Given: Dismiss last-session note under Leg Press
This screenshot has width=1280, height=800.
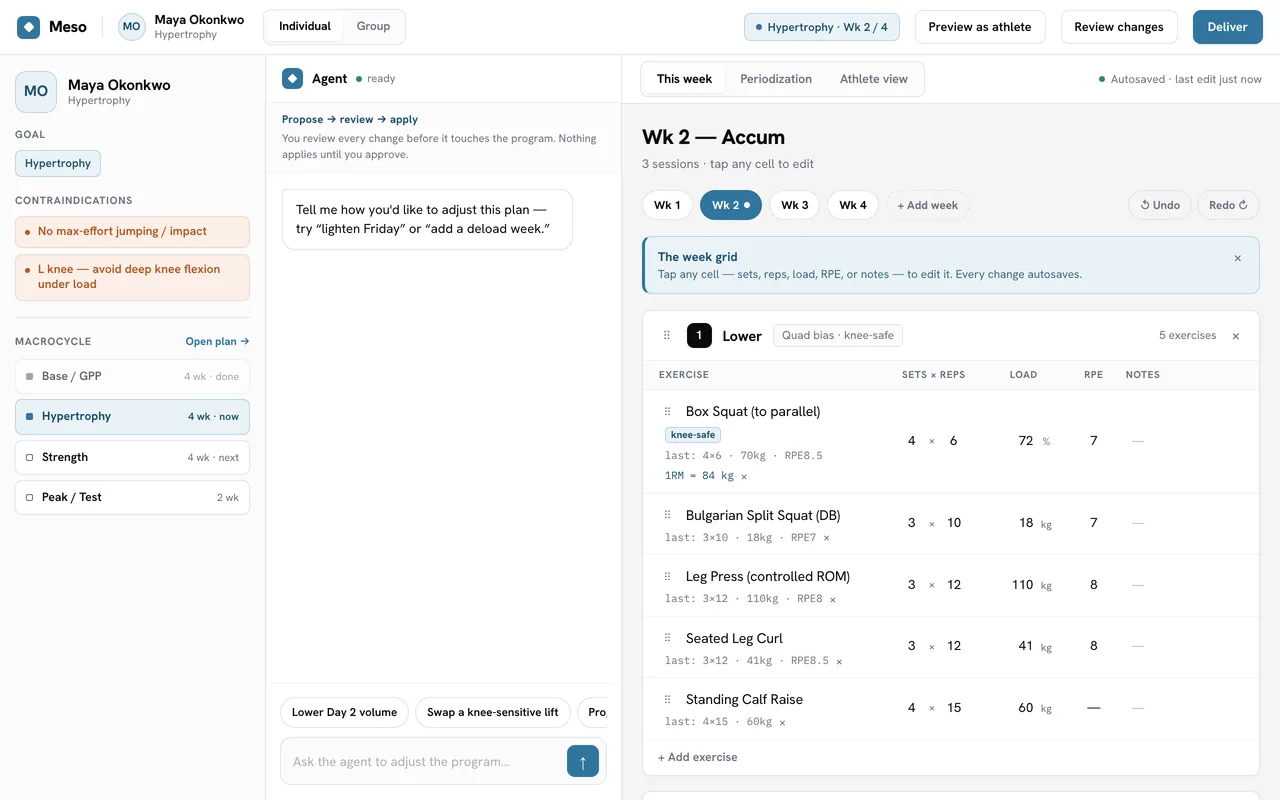Looking at the screenshot, I should click(832, 600).
